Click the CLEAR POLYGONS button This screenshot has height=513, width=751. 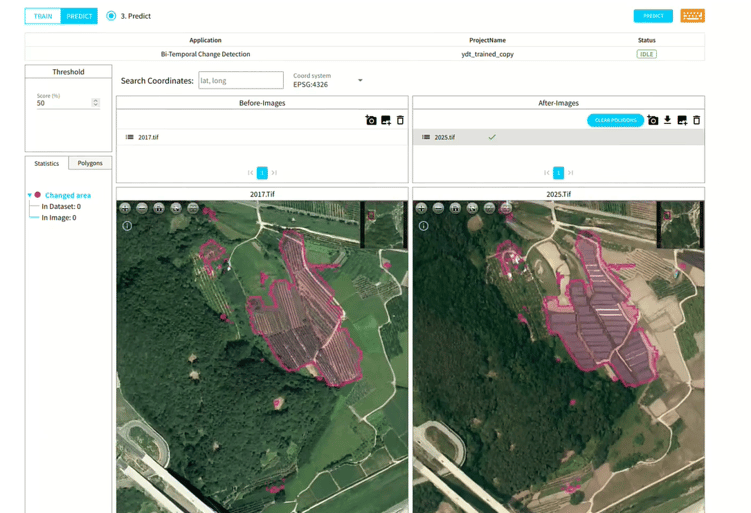click(x=615, y=120)
